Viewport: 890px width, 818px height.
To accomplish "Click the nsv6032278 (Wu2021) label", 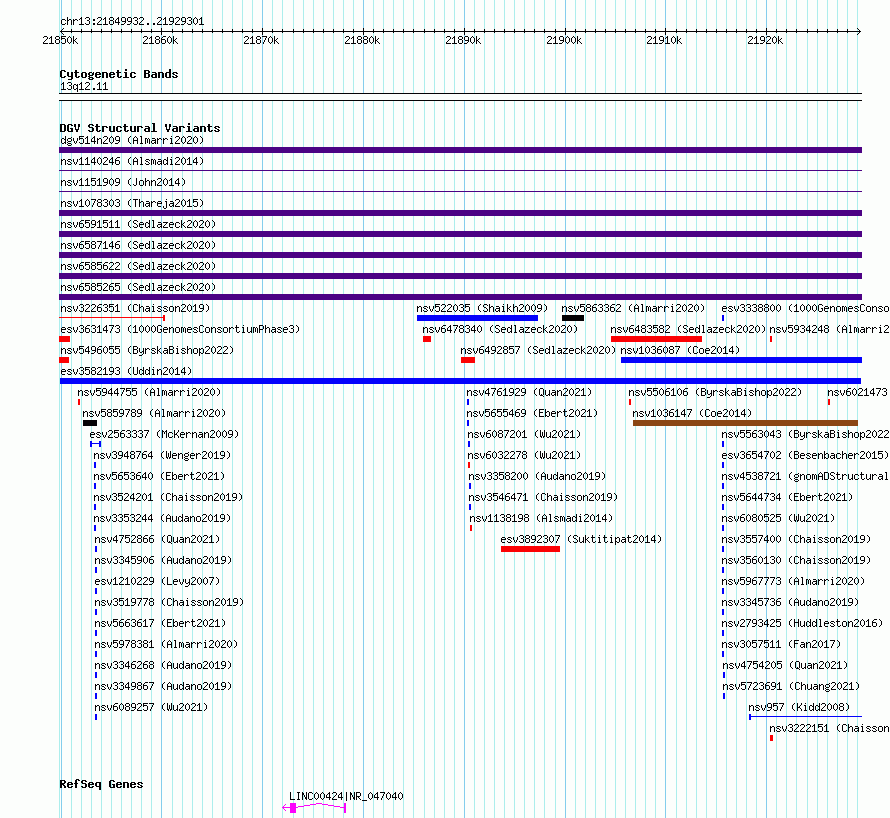I will pos(524,455).
